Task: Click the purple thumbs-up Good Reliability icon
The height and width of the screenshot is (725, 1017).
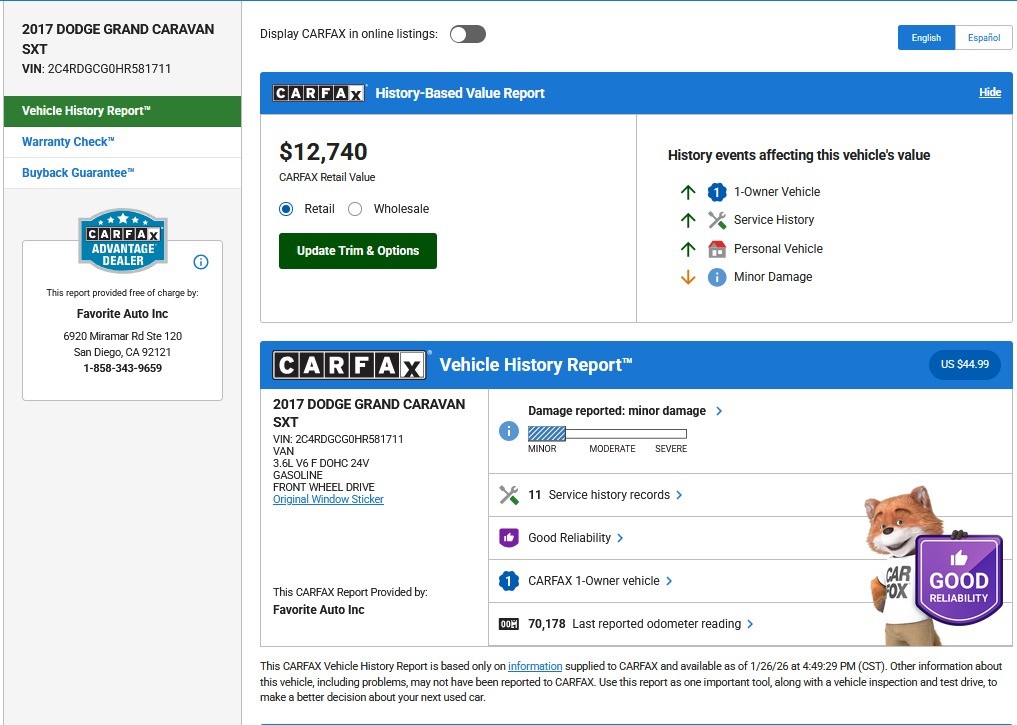Action: (x=509, y=538)
